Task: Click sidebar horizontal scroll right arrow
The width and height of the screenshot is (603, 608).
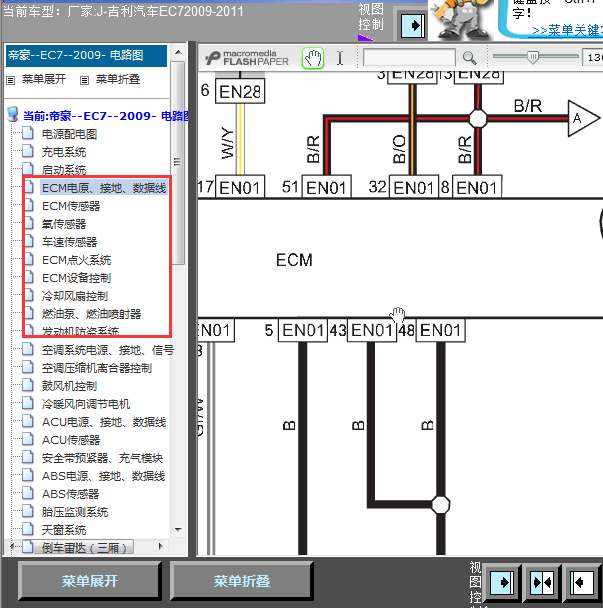Action: pos(161,547)
